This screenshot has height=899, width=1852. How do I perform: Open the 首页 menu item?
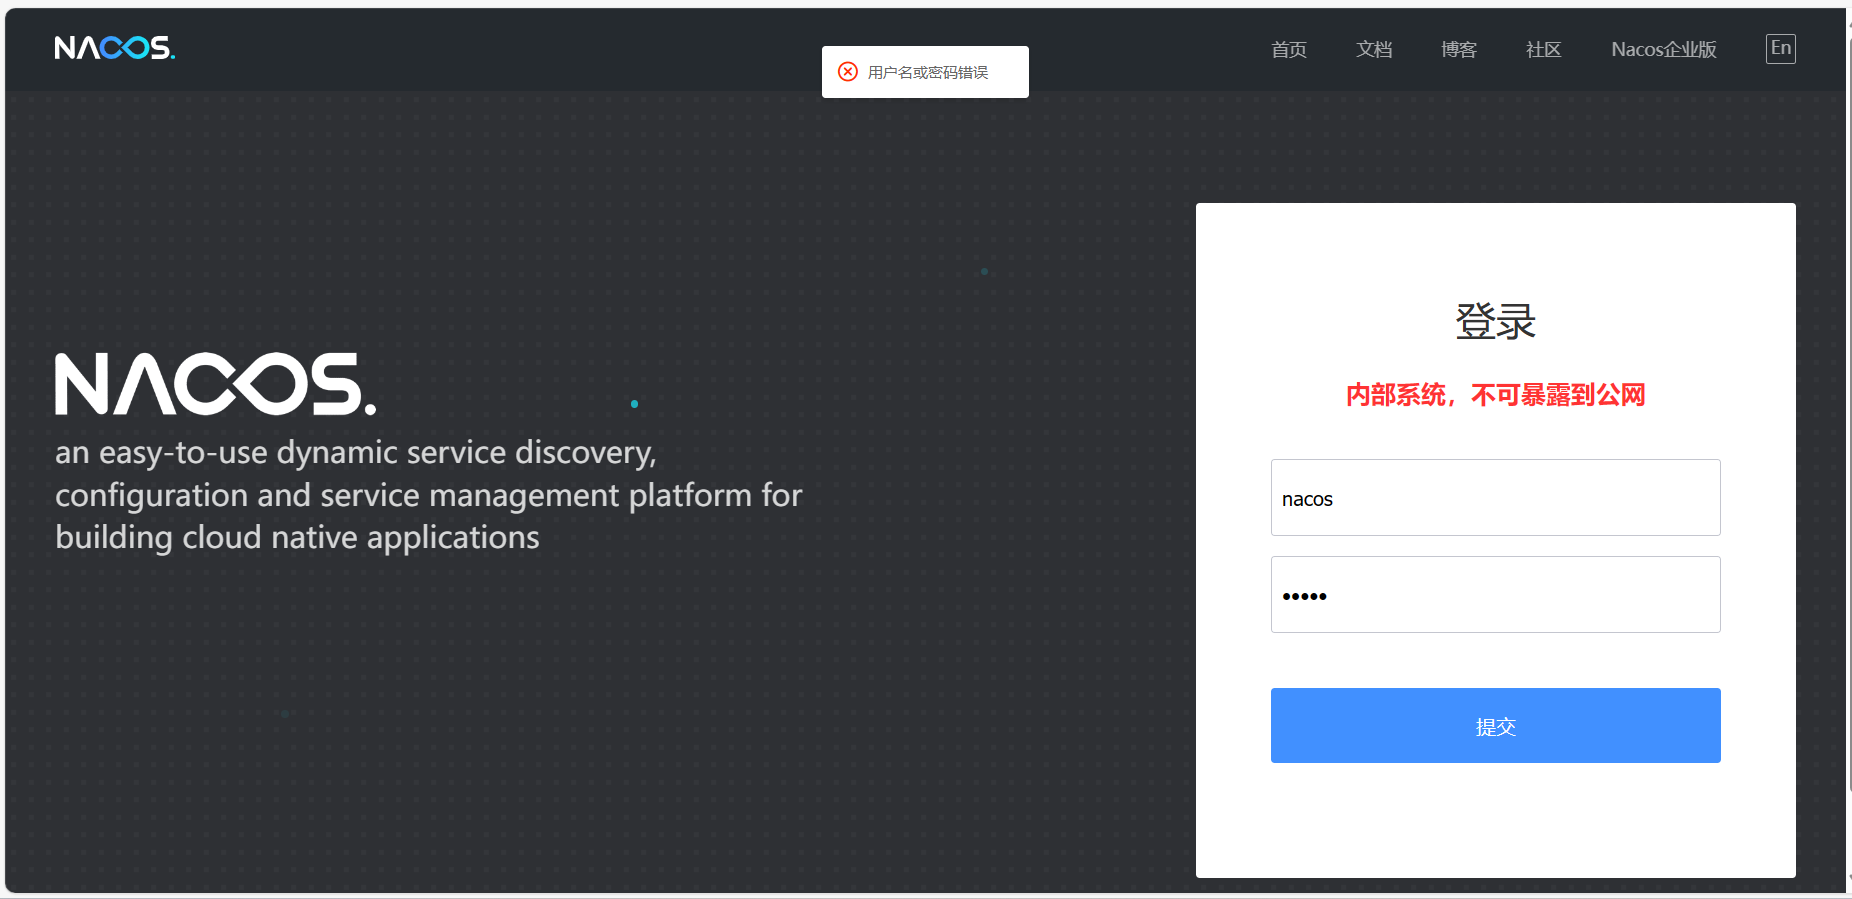click(x=1289, y=49)
